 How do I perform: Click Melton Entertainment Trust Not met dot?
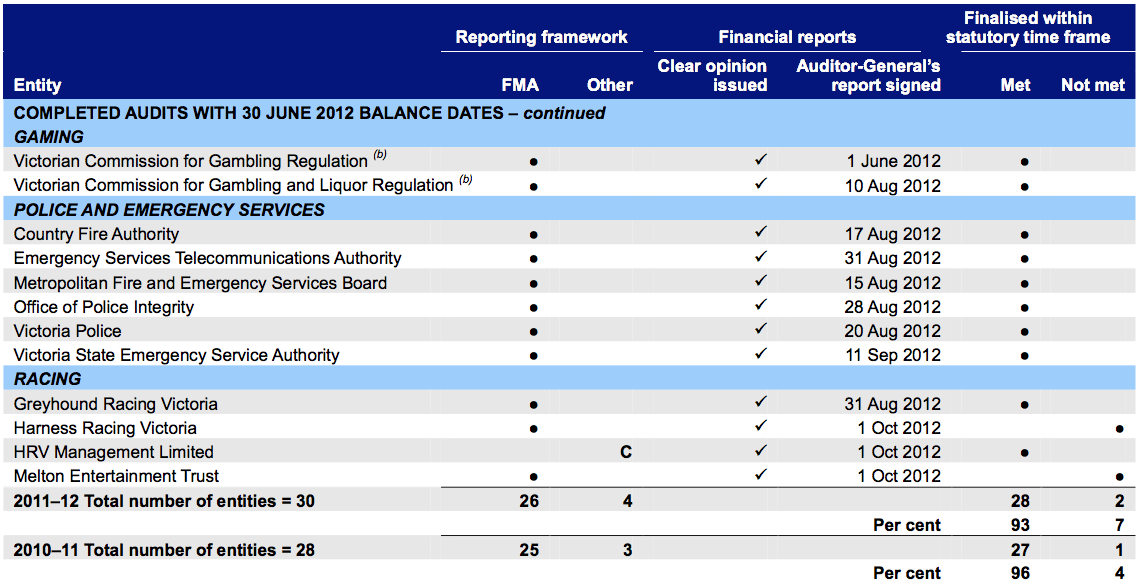[x=1118, y=478]
